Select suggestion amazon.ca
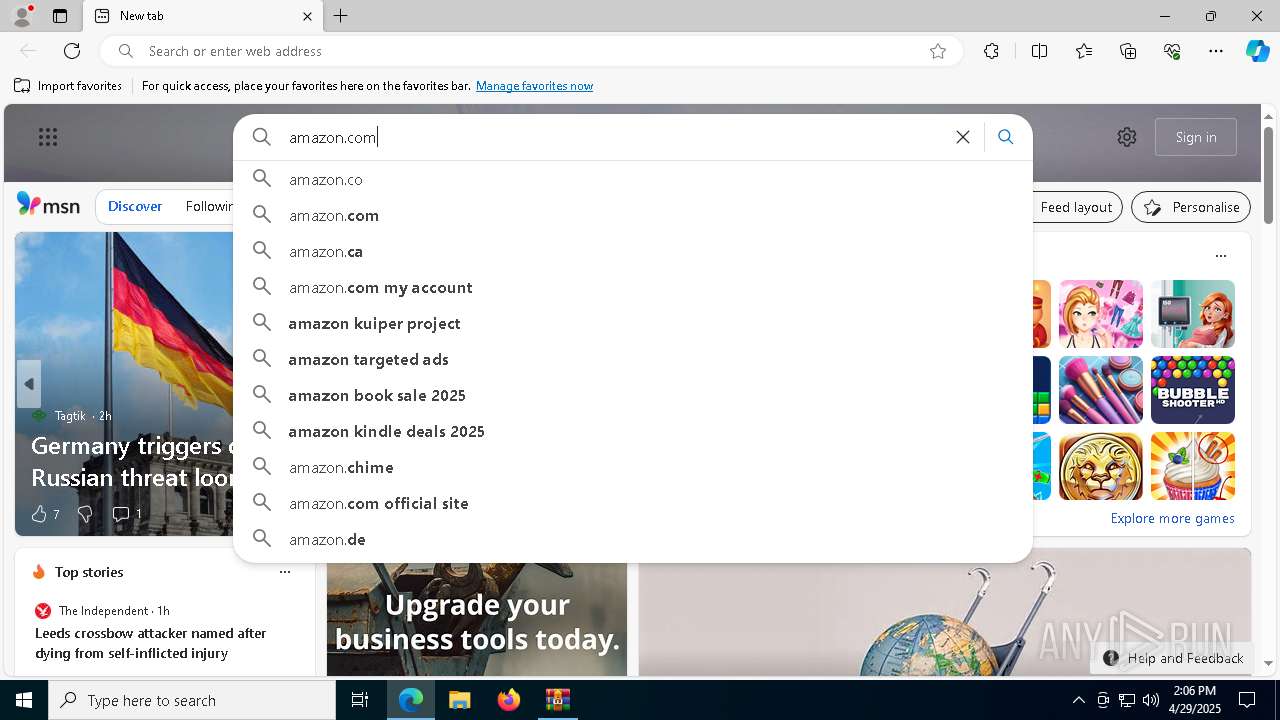This screenshot has height=720, width=1280. tap(632, 251)
